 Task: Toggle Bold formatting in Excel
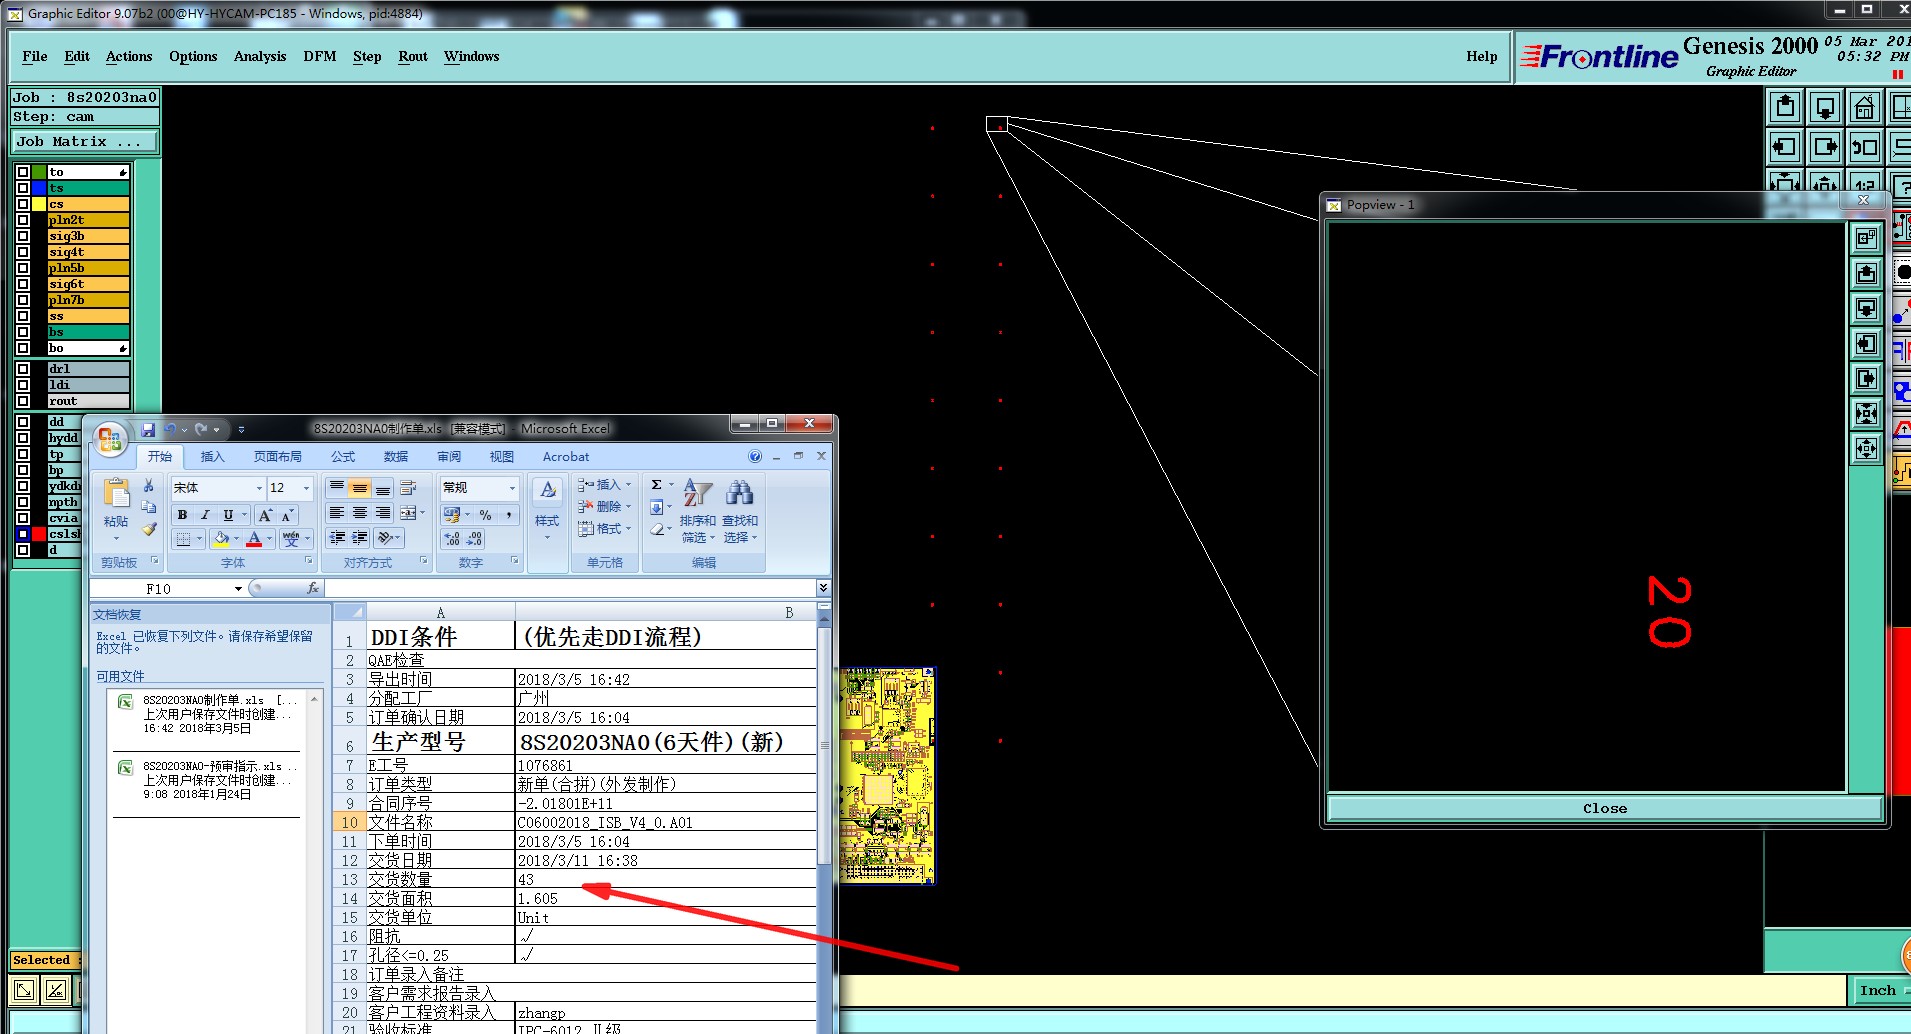point(182,515)
